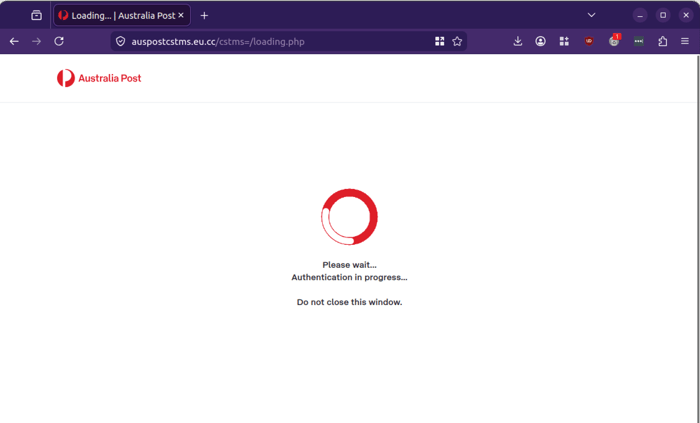Click the extension icon with red badge
This screenshot has width=700, height=423.
[x=614, y=41]
